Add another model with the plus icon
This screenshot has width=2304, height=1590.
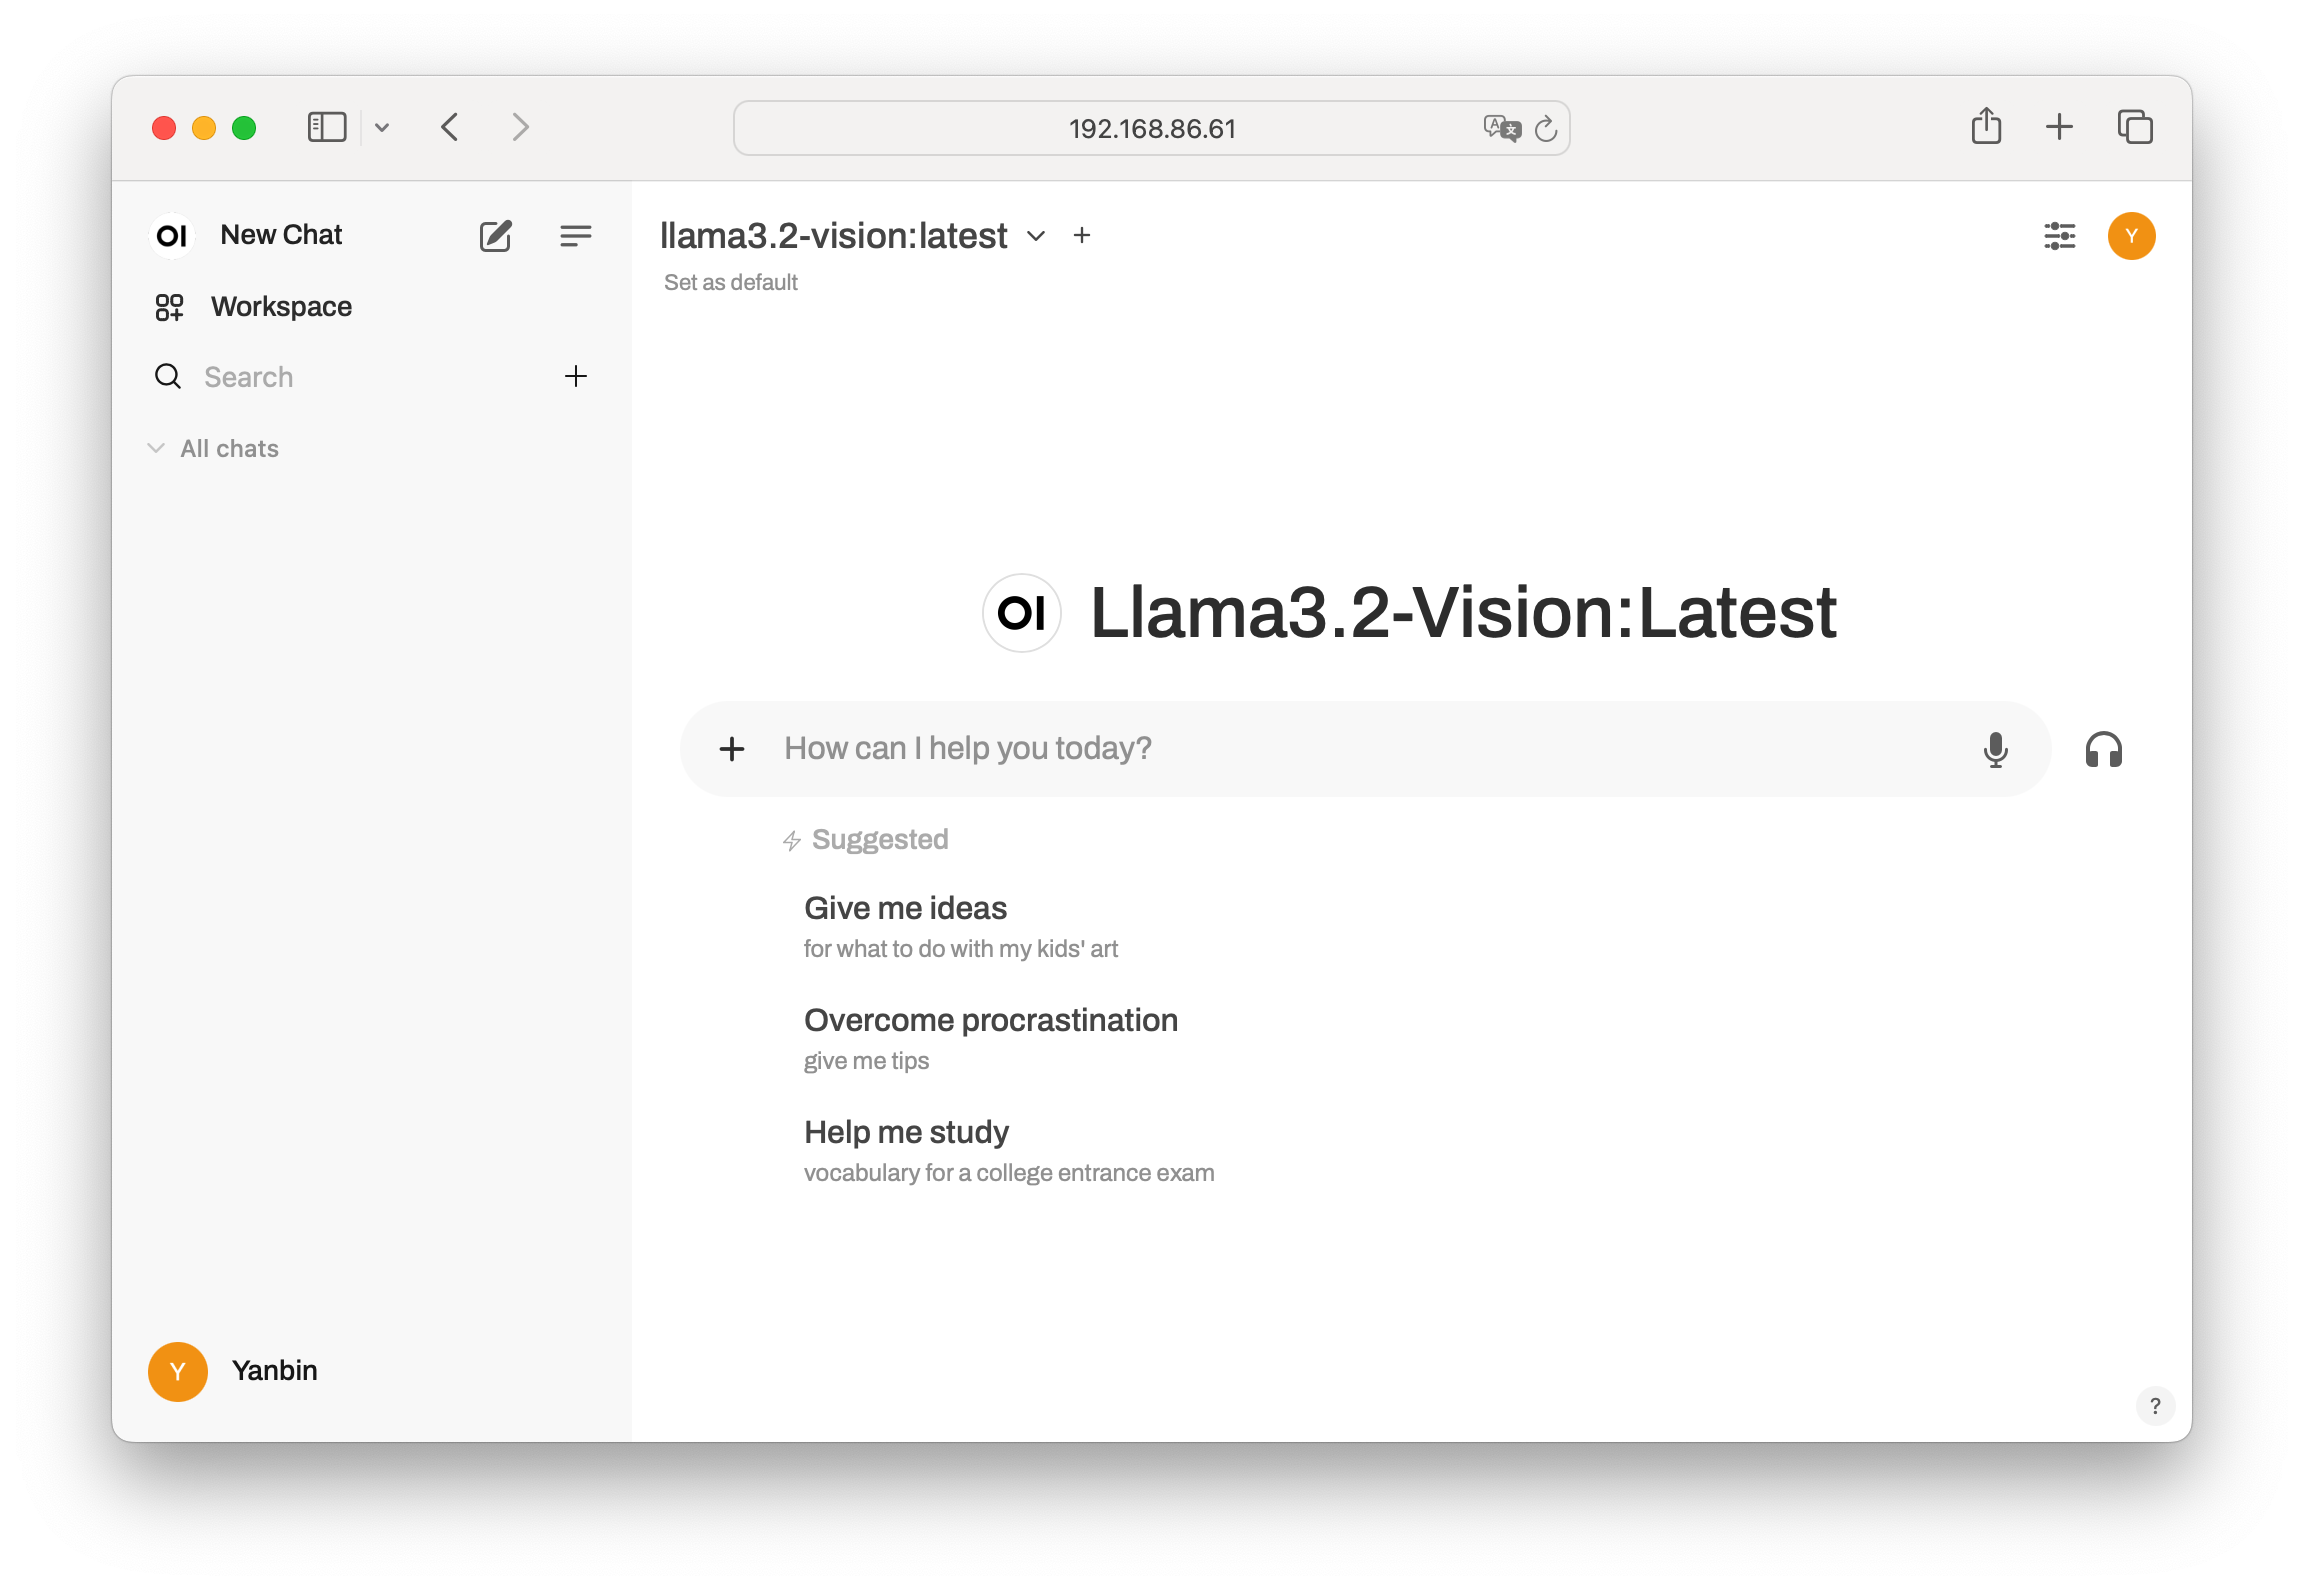1081,236
